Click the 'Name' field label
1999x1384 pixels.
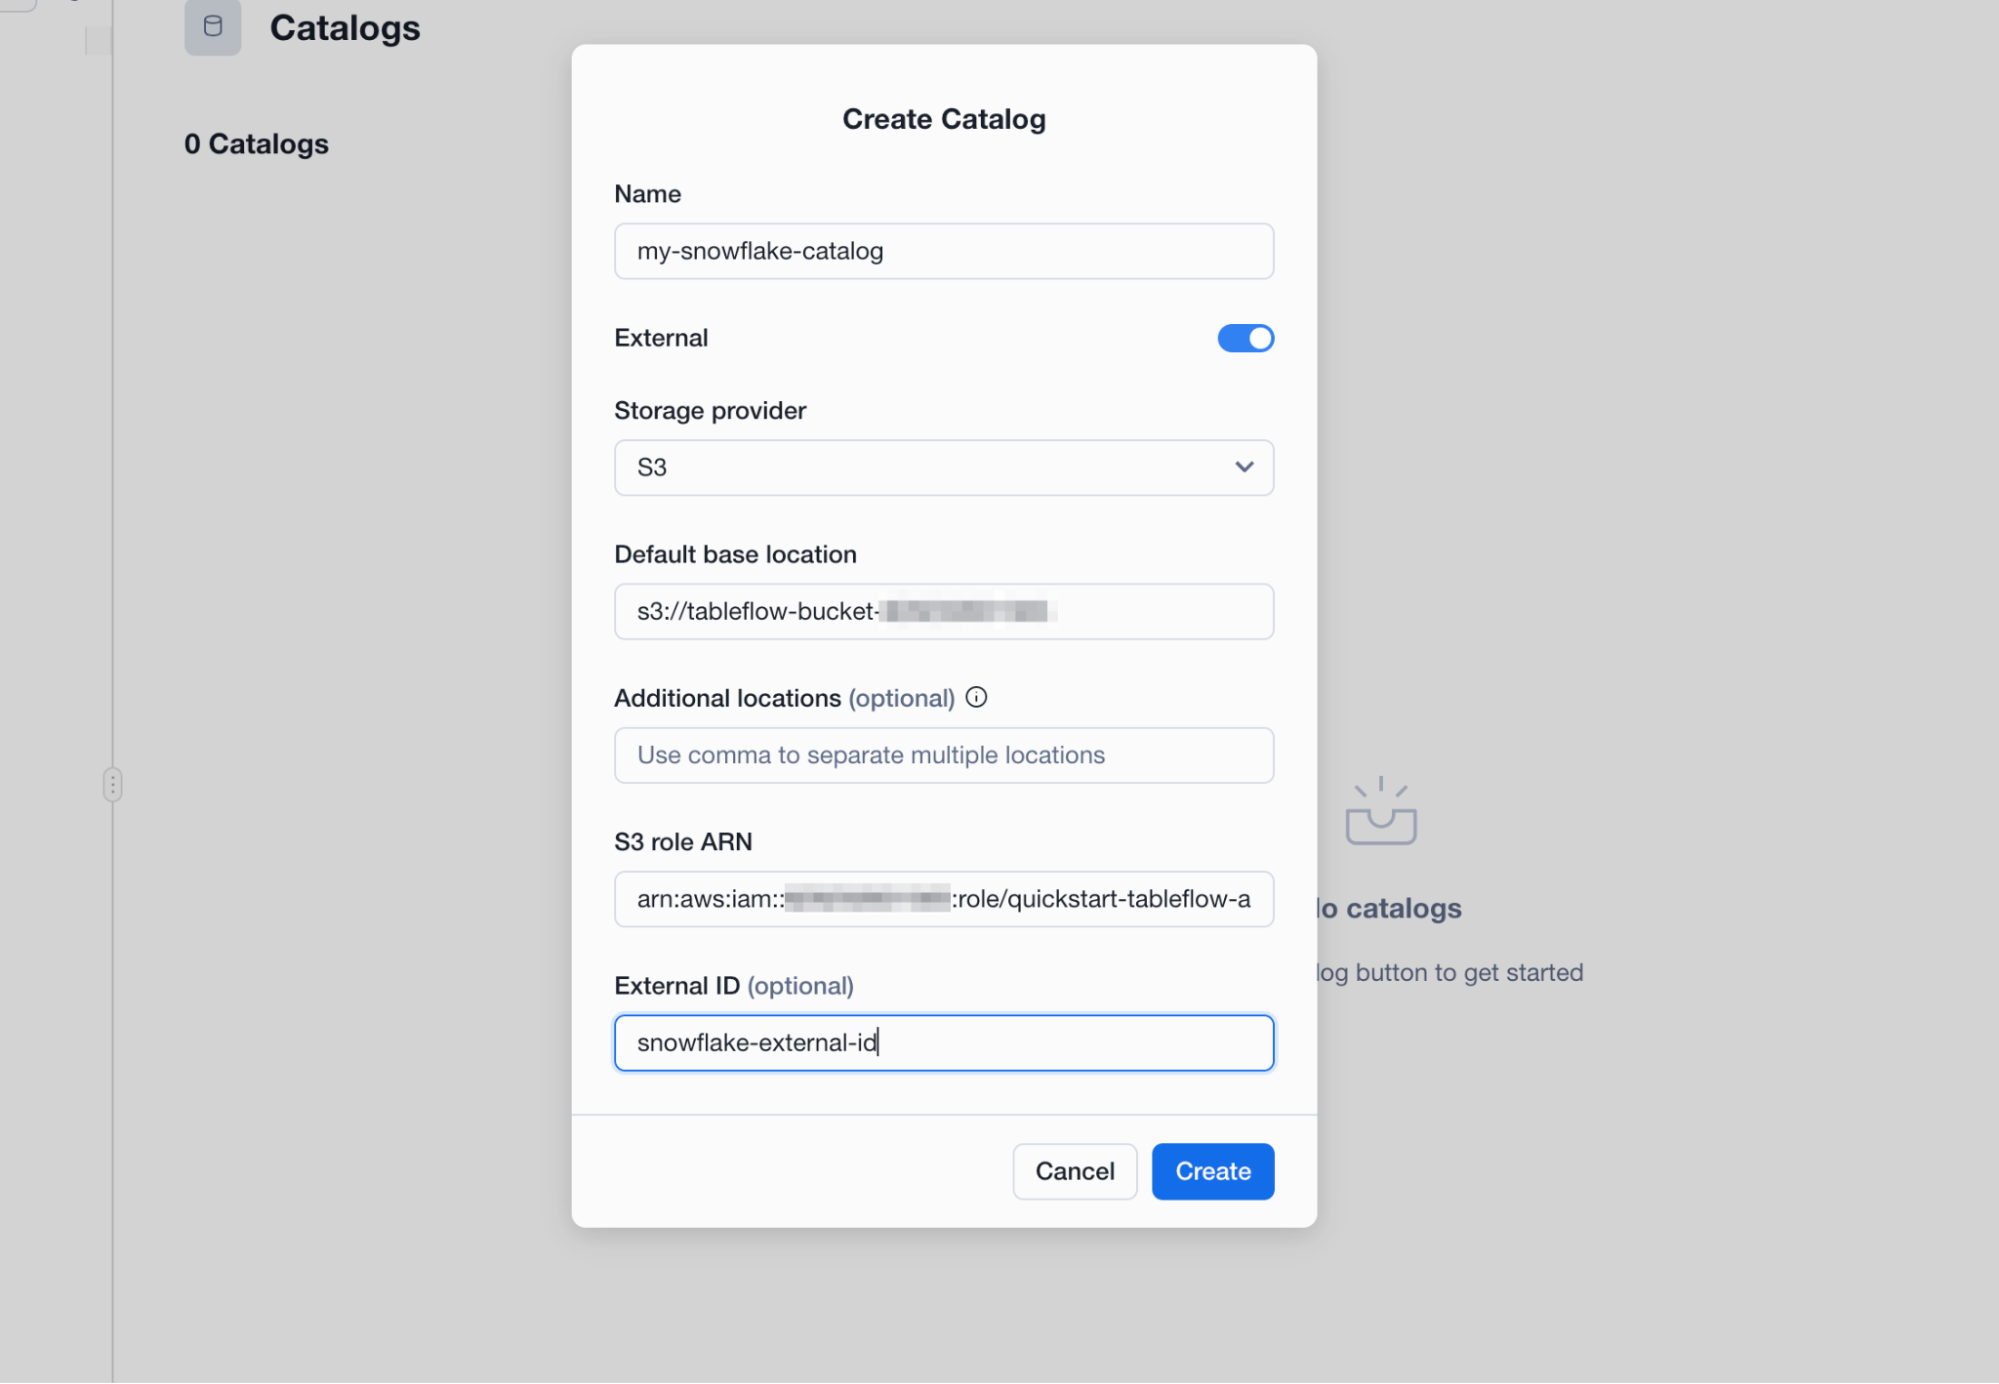point(647,194)
